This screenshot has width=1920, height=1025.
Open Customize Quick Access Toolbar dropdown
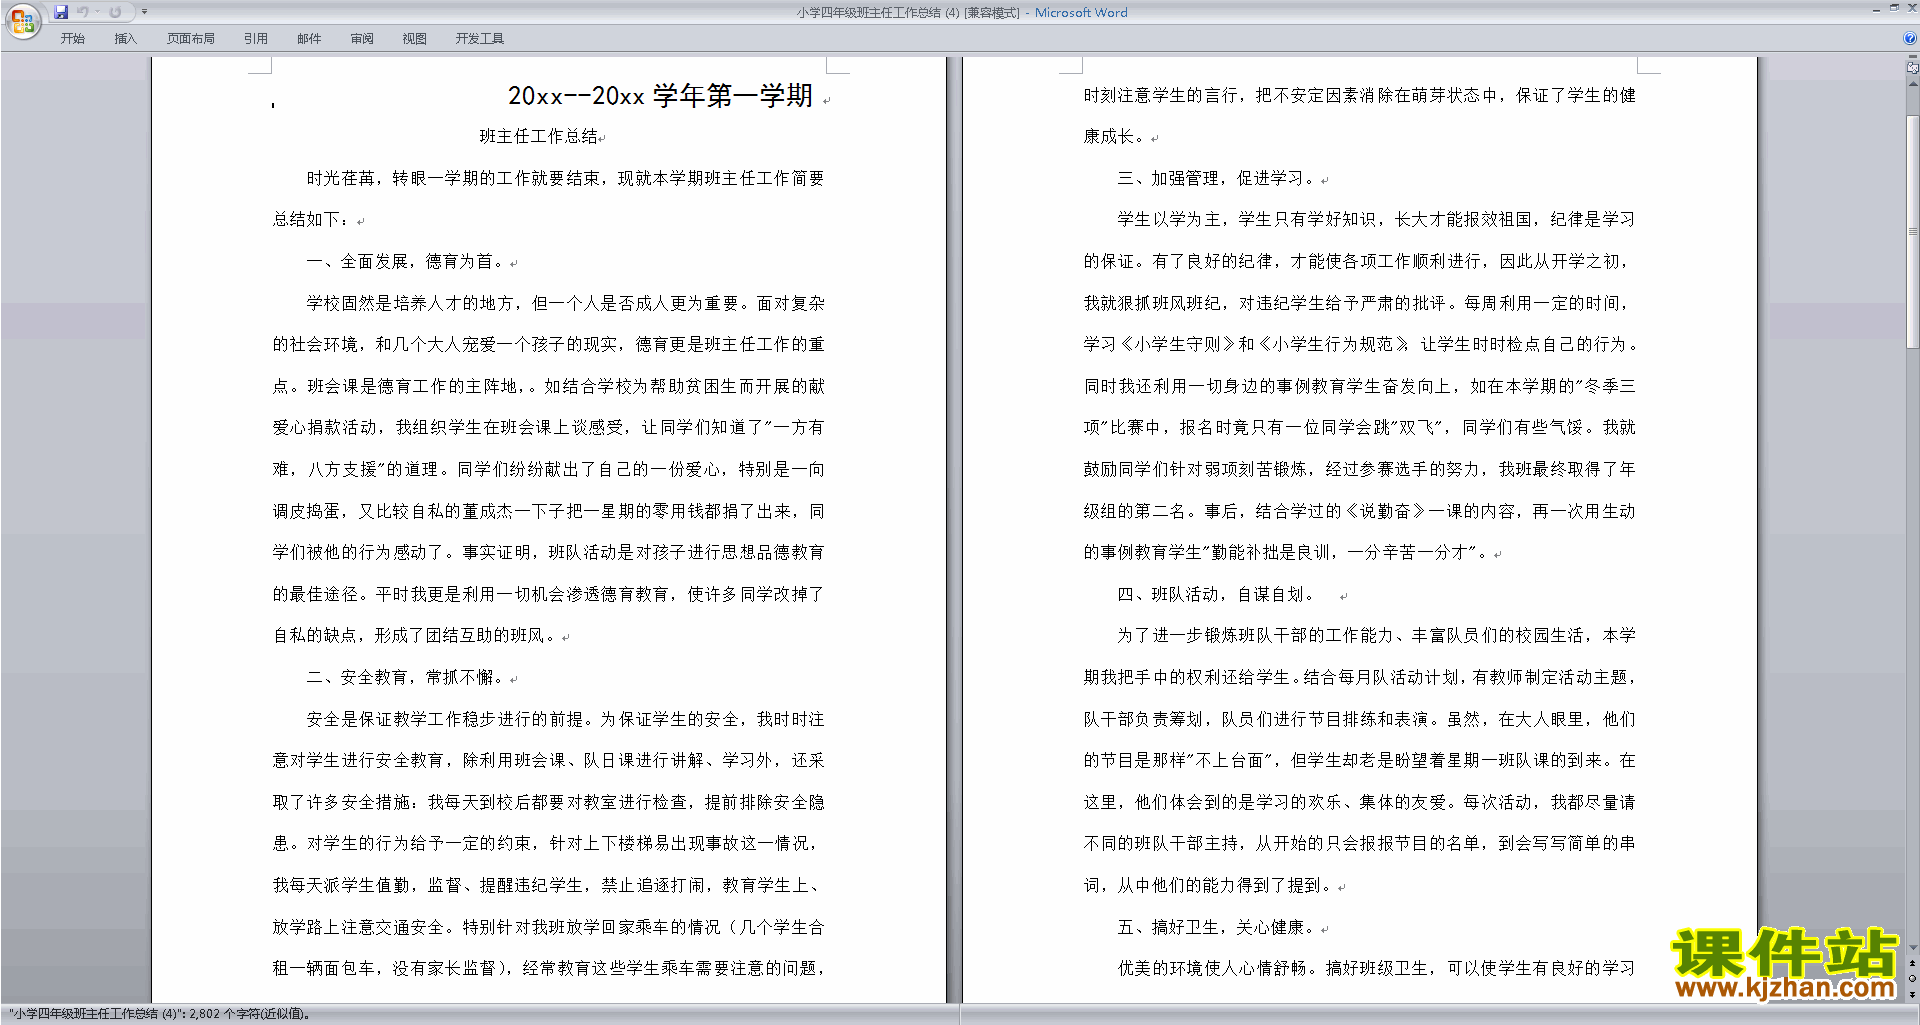[x=144, y=12]
